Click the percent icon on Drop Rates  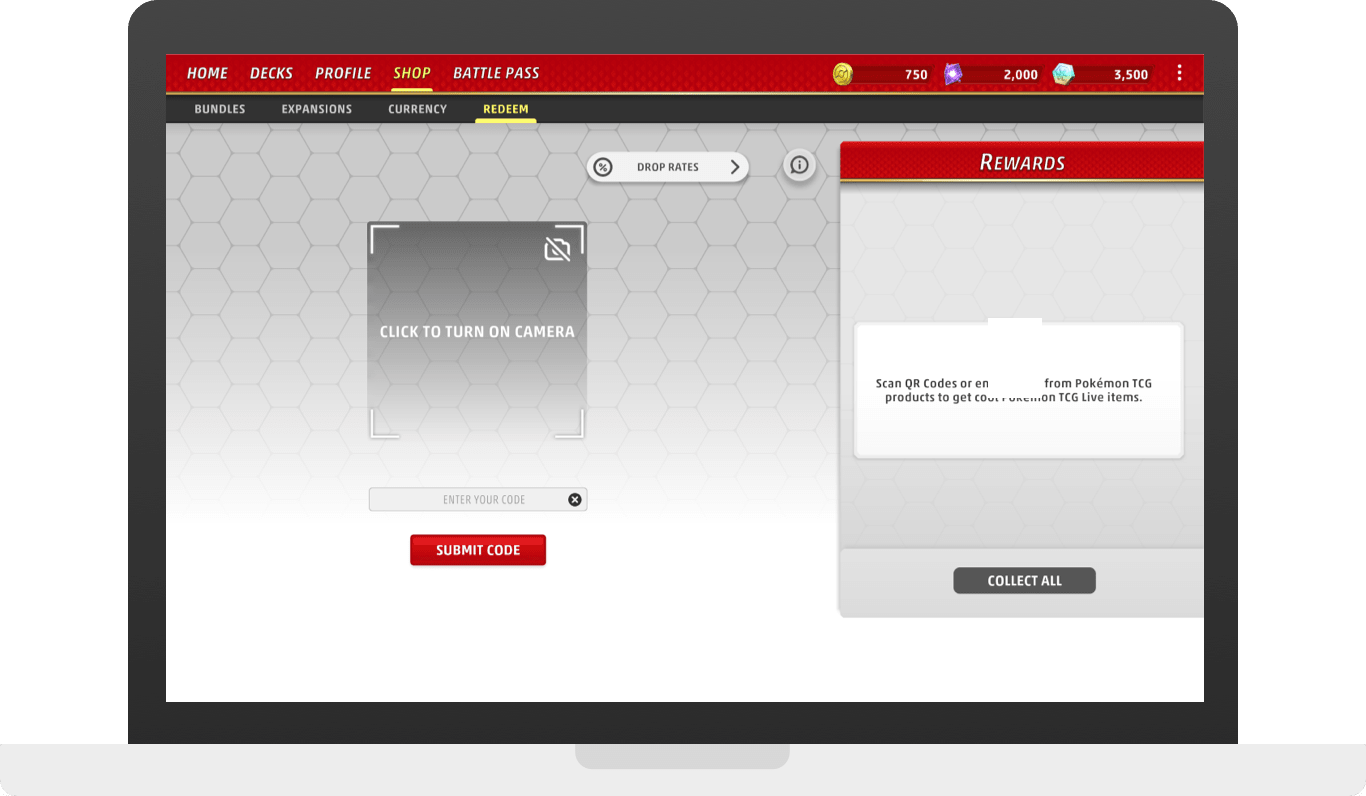(603, 167)
